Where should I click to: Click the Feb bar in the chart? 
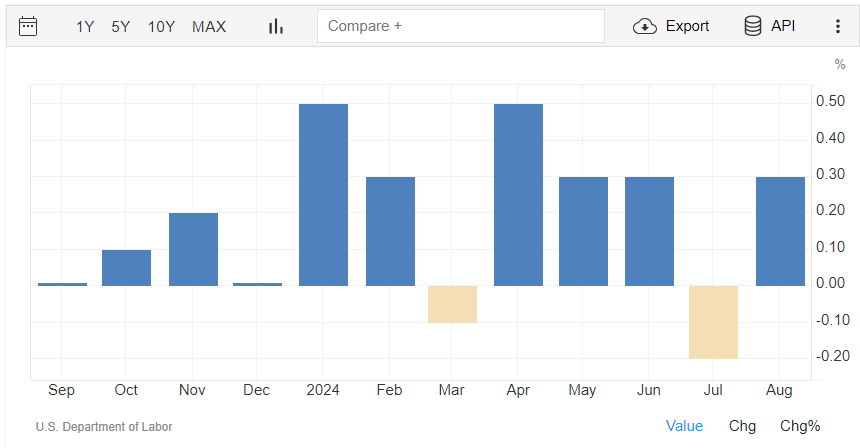(x=390, y=231)
